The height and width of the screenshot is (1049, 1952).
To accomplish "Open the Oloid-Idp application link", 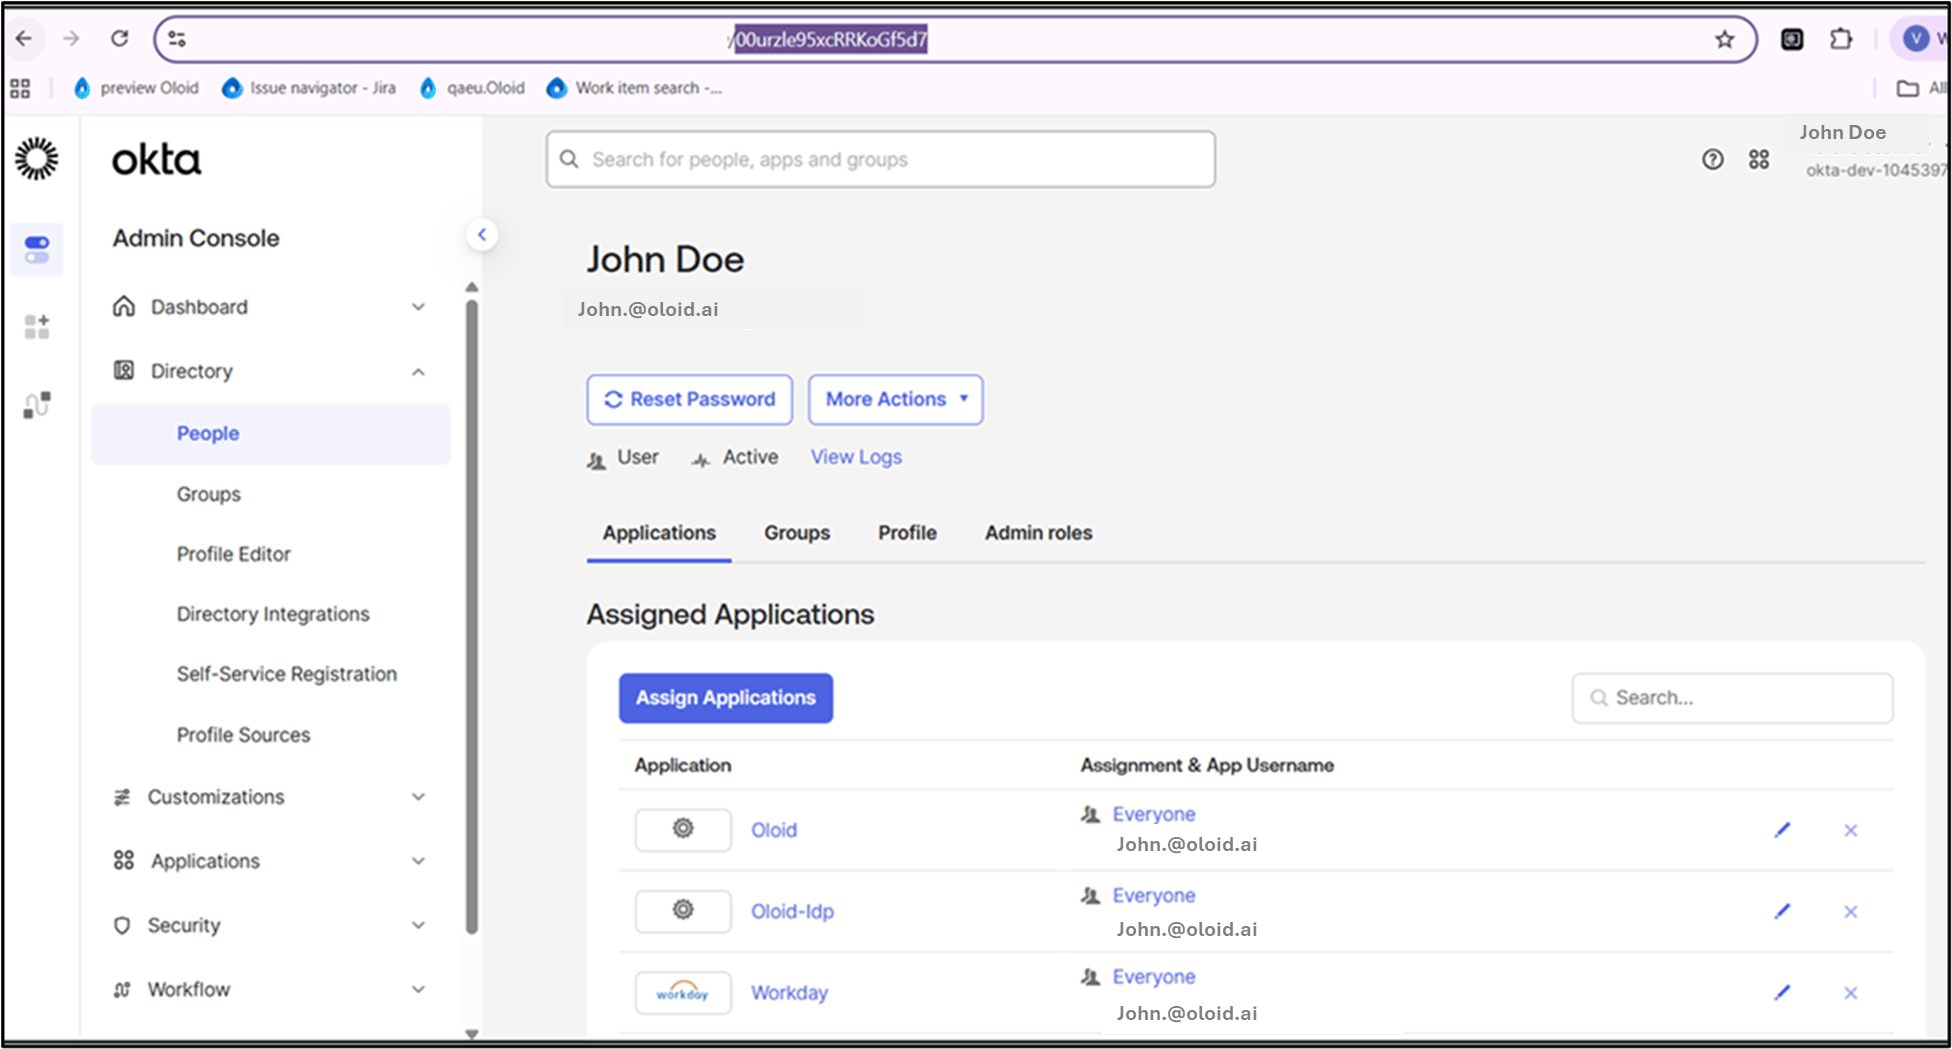I will click(792, 911).
